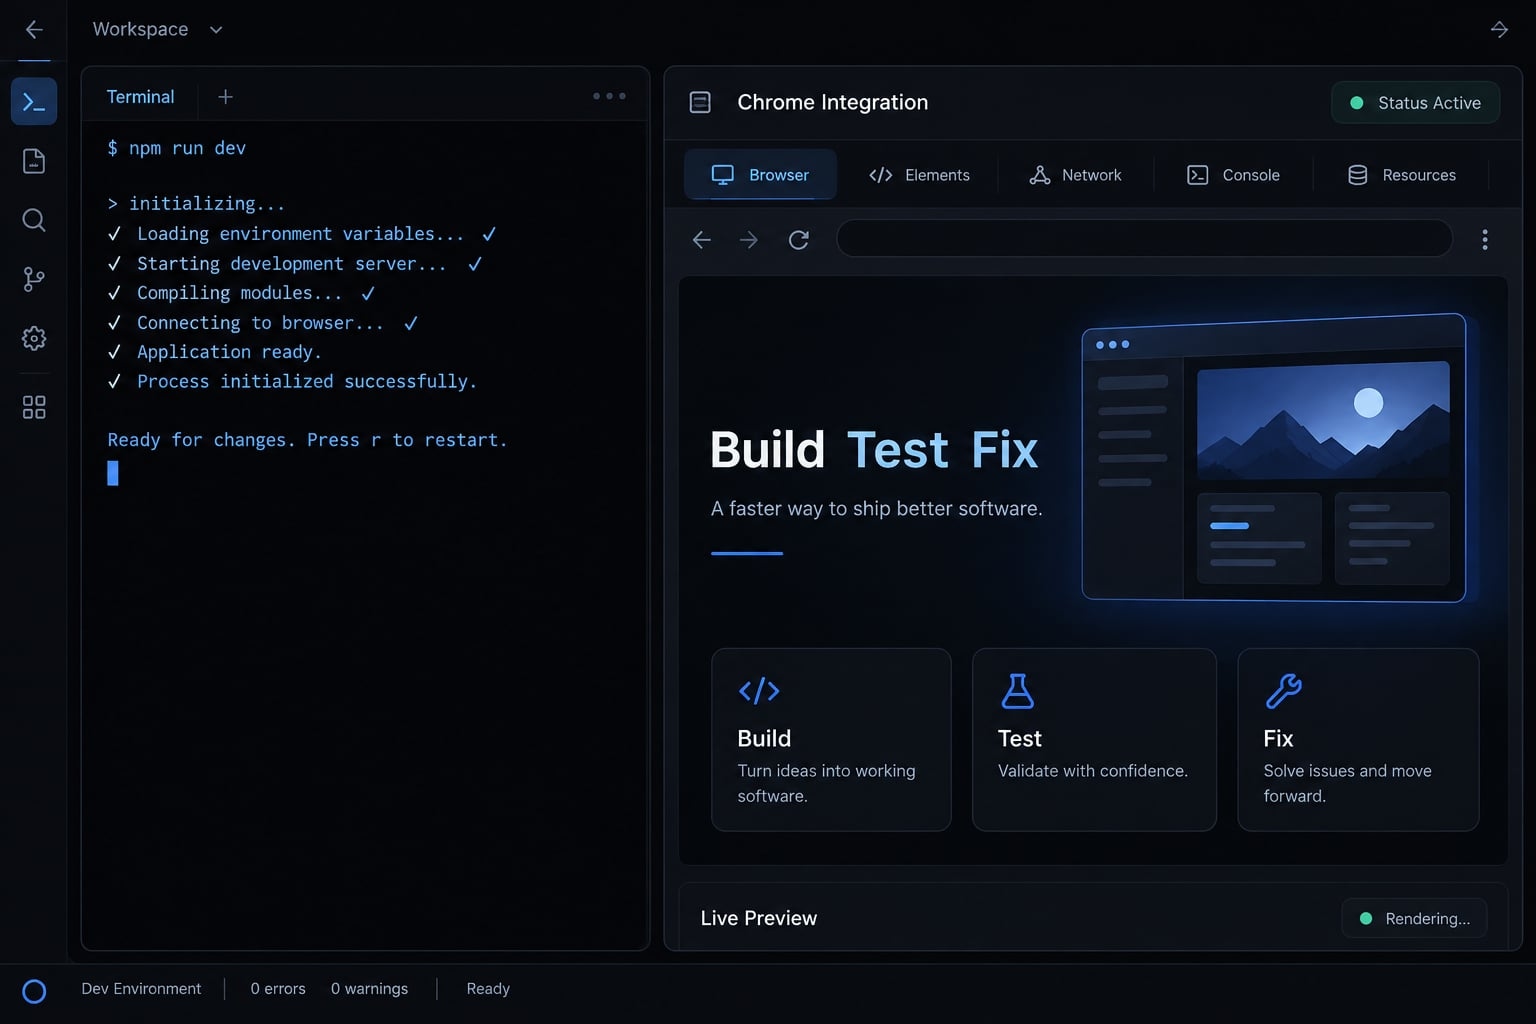Click the "Build Test Fix" headline
This screenshot has height=1024, width=1536.
pos(874,450)
